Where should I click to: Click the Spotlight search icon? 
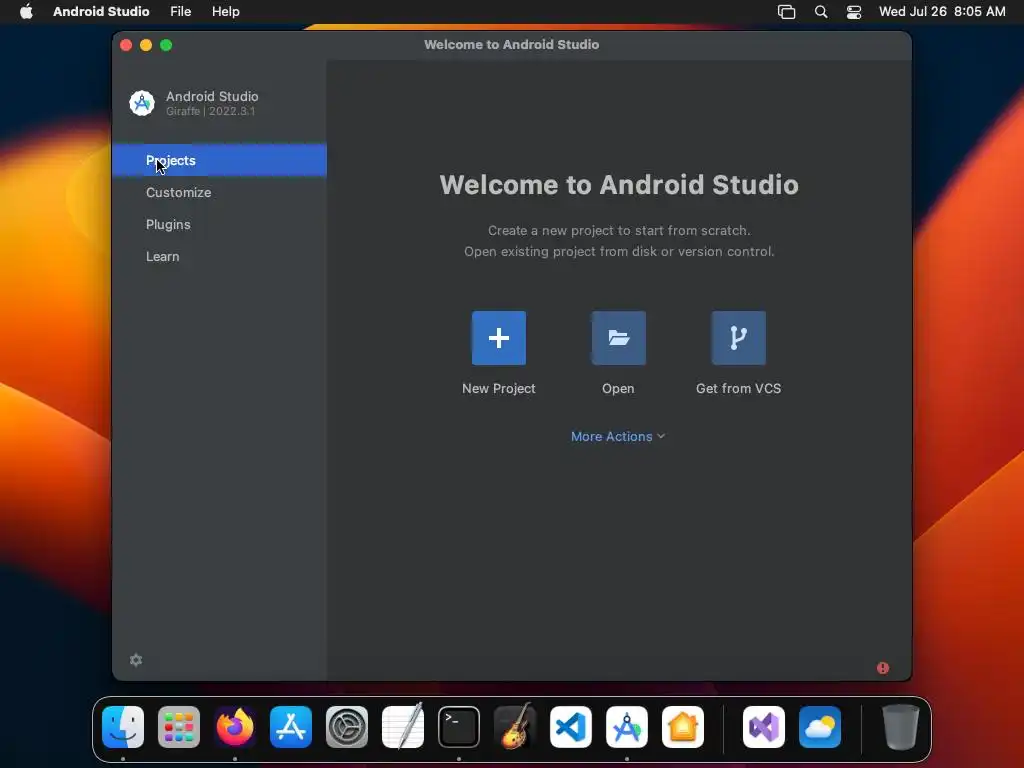tap(821, 12)
